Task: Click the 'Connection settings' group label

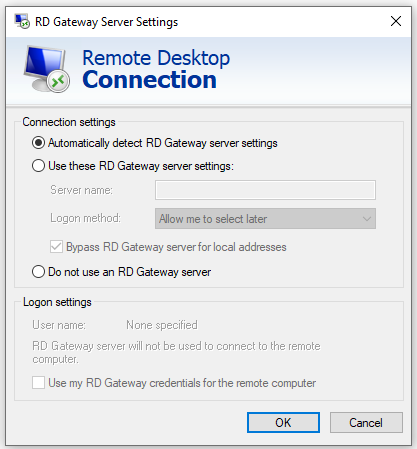Action: click(x=69, y=122)
